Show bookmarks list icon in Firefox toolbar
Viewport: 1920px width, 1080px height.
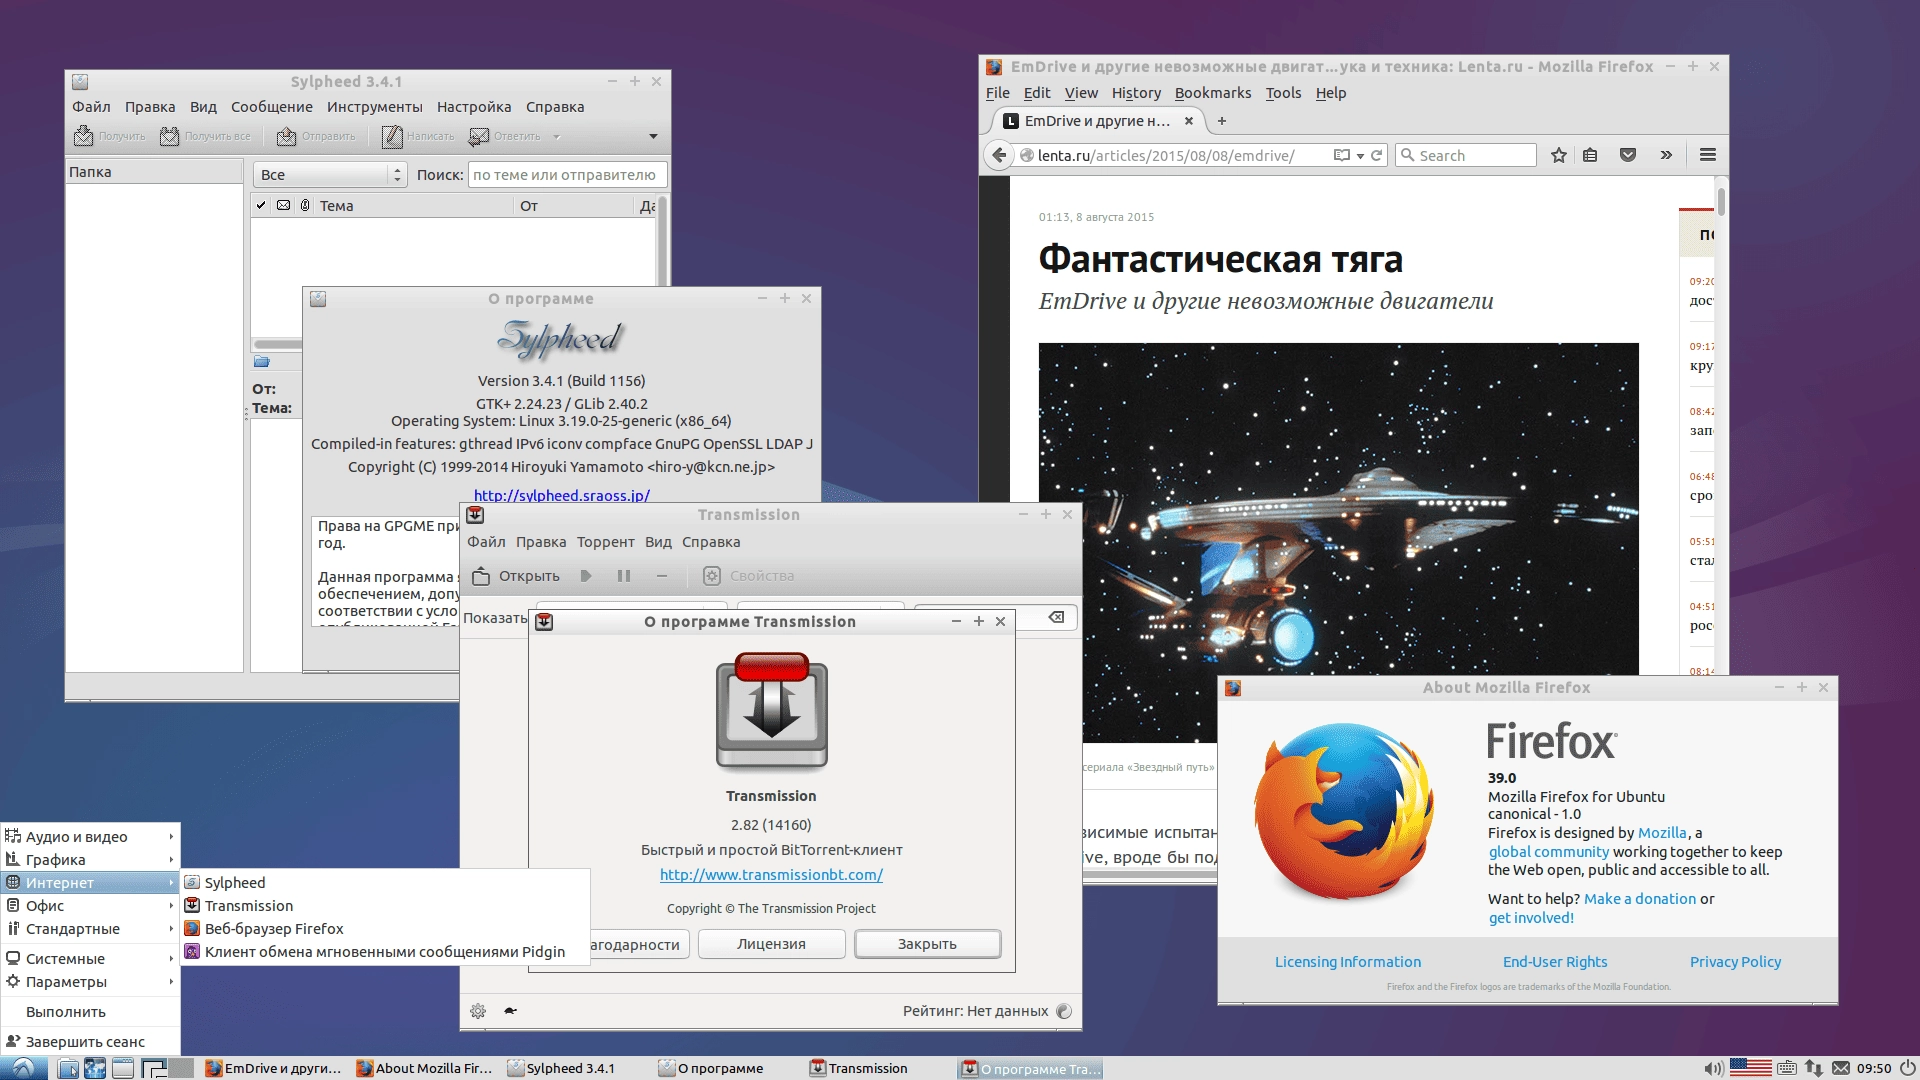[1590, 155]
